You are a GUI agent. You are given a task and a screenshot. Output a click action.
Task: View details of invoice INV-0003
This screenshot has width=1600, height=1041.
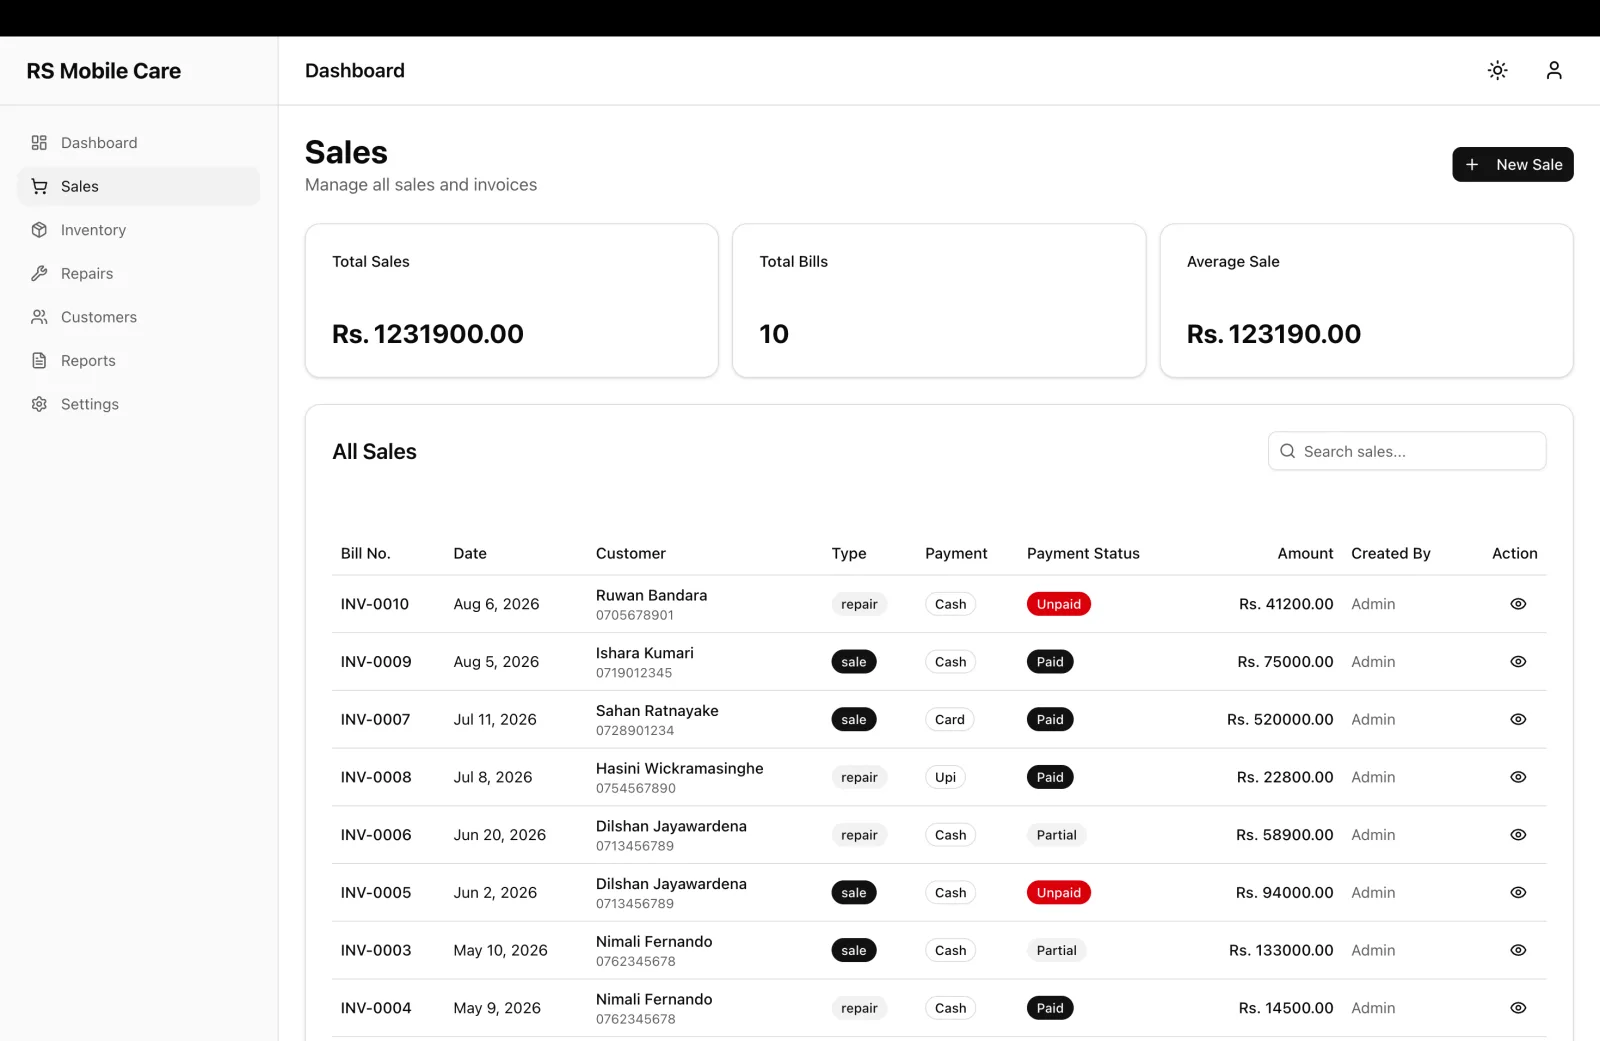coord(1517,950)
